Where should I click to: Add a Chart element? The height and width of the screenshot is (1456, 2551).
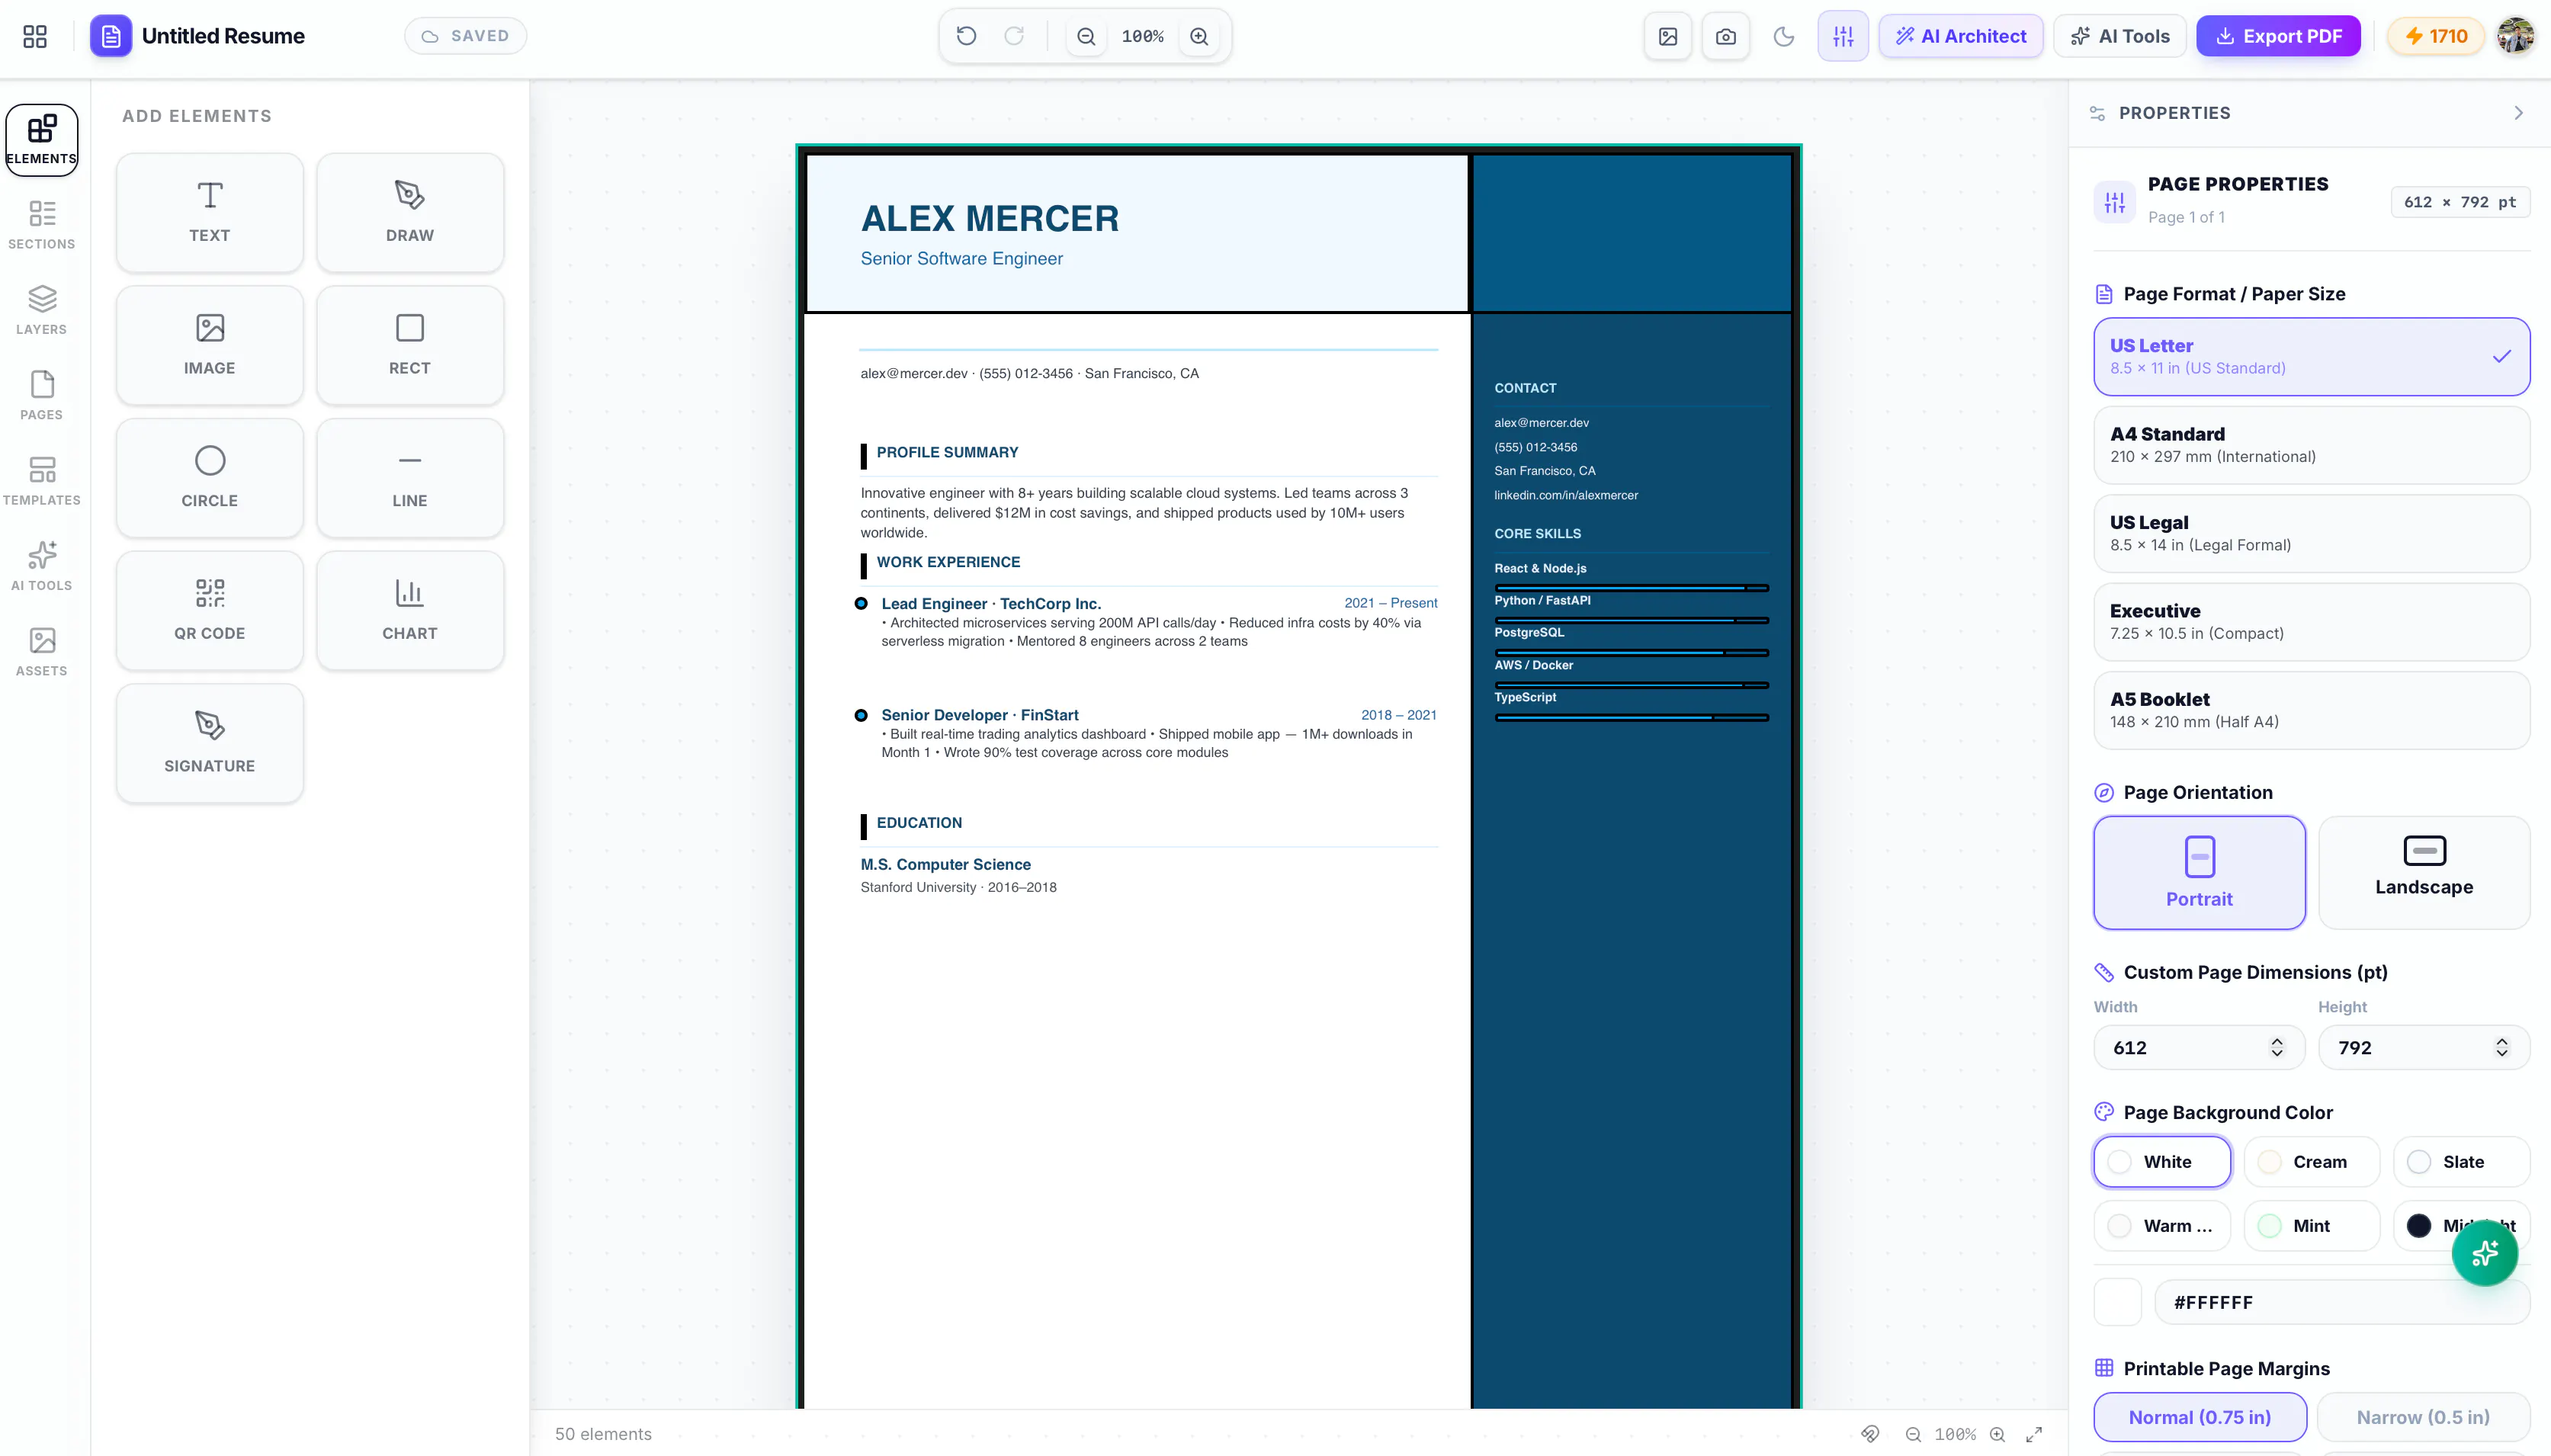(410, 610)
